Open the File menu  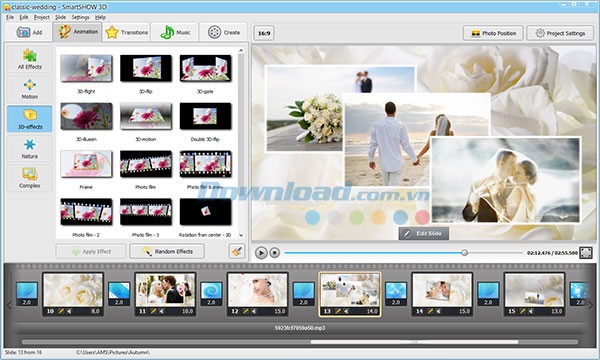[x=10, y=17]
